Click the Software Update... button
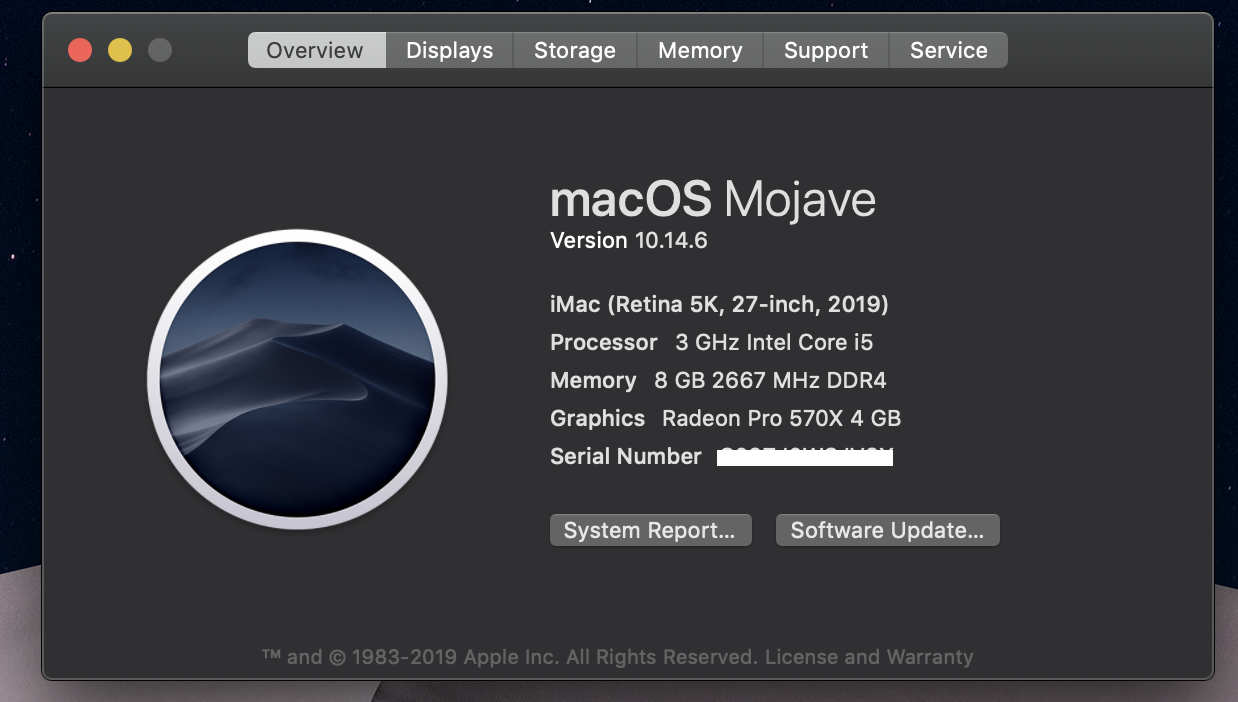Viewport: 1238px width, 702px height. click(x=888, y=530)
